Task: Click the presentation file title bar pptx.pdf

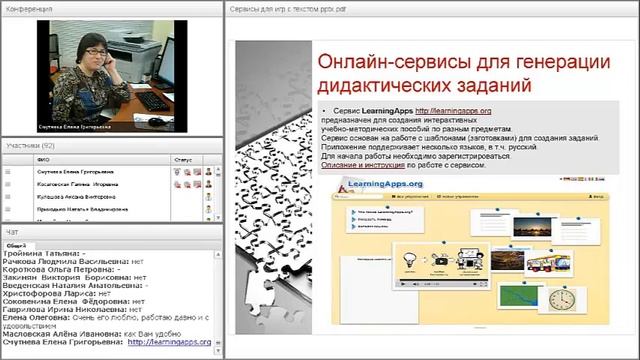Action: pos(432,9)
